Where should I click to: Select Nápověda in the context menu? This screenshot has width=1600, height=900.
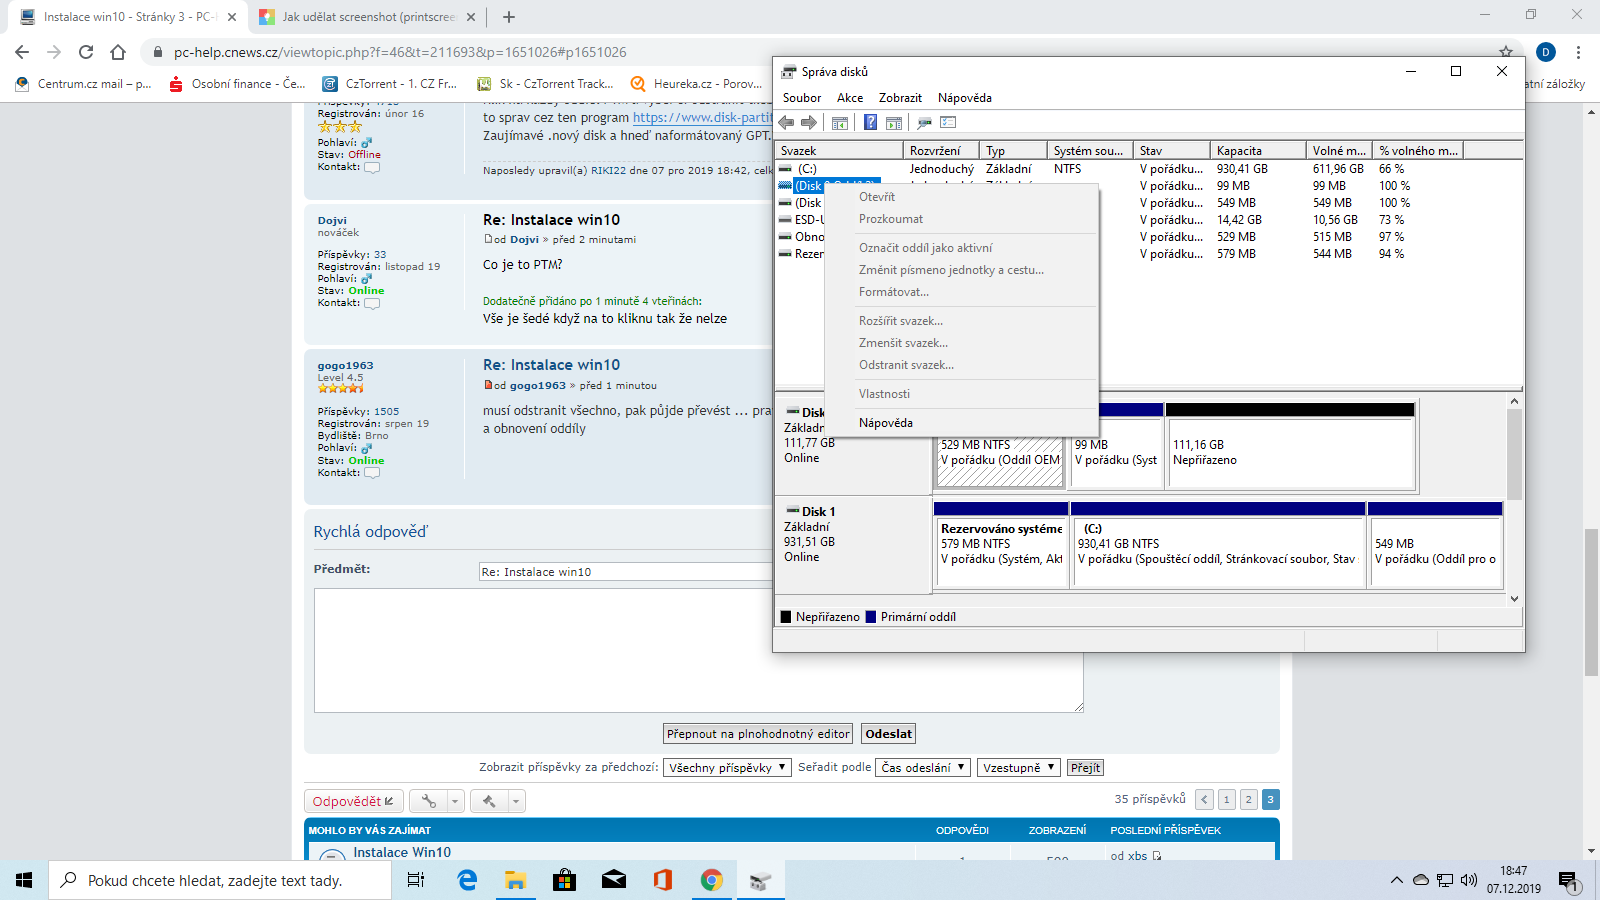click(885, 423)
